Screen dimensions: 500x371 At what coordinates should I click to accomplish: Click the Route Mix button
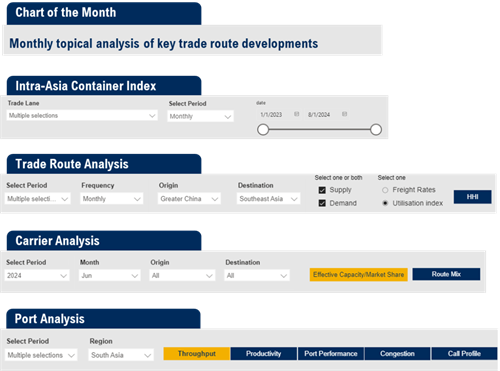point(446,274)
